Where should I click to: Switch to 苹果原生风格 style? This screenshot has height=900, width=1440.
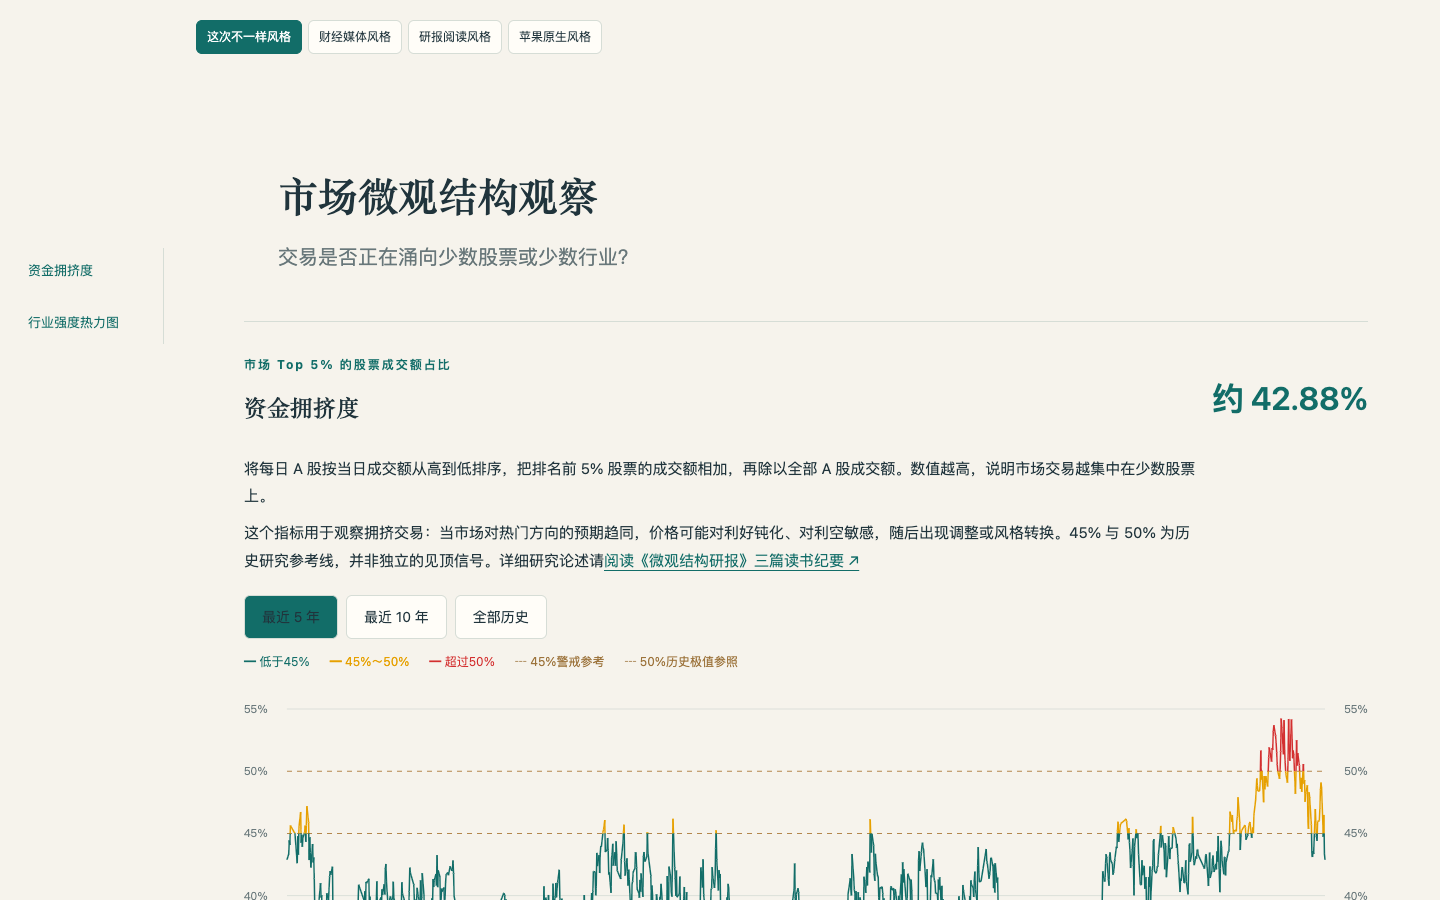555,37
